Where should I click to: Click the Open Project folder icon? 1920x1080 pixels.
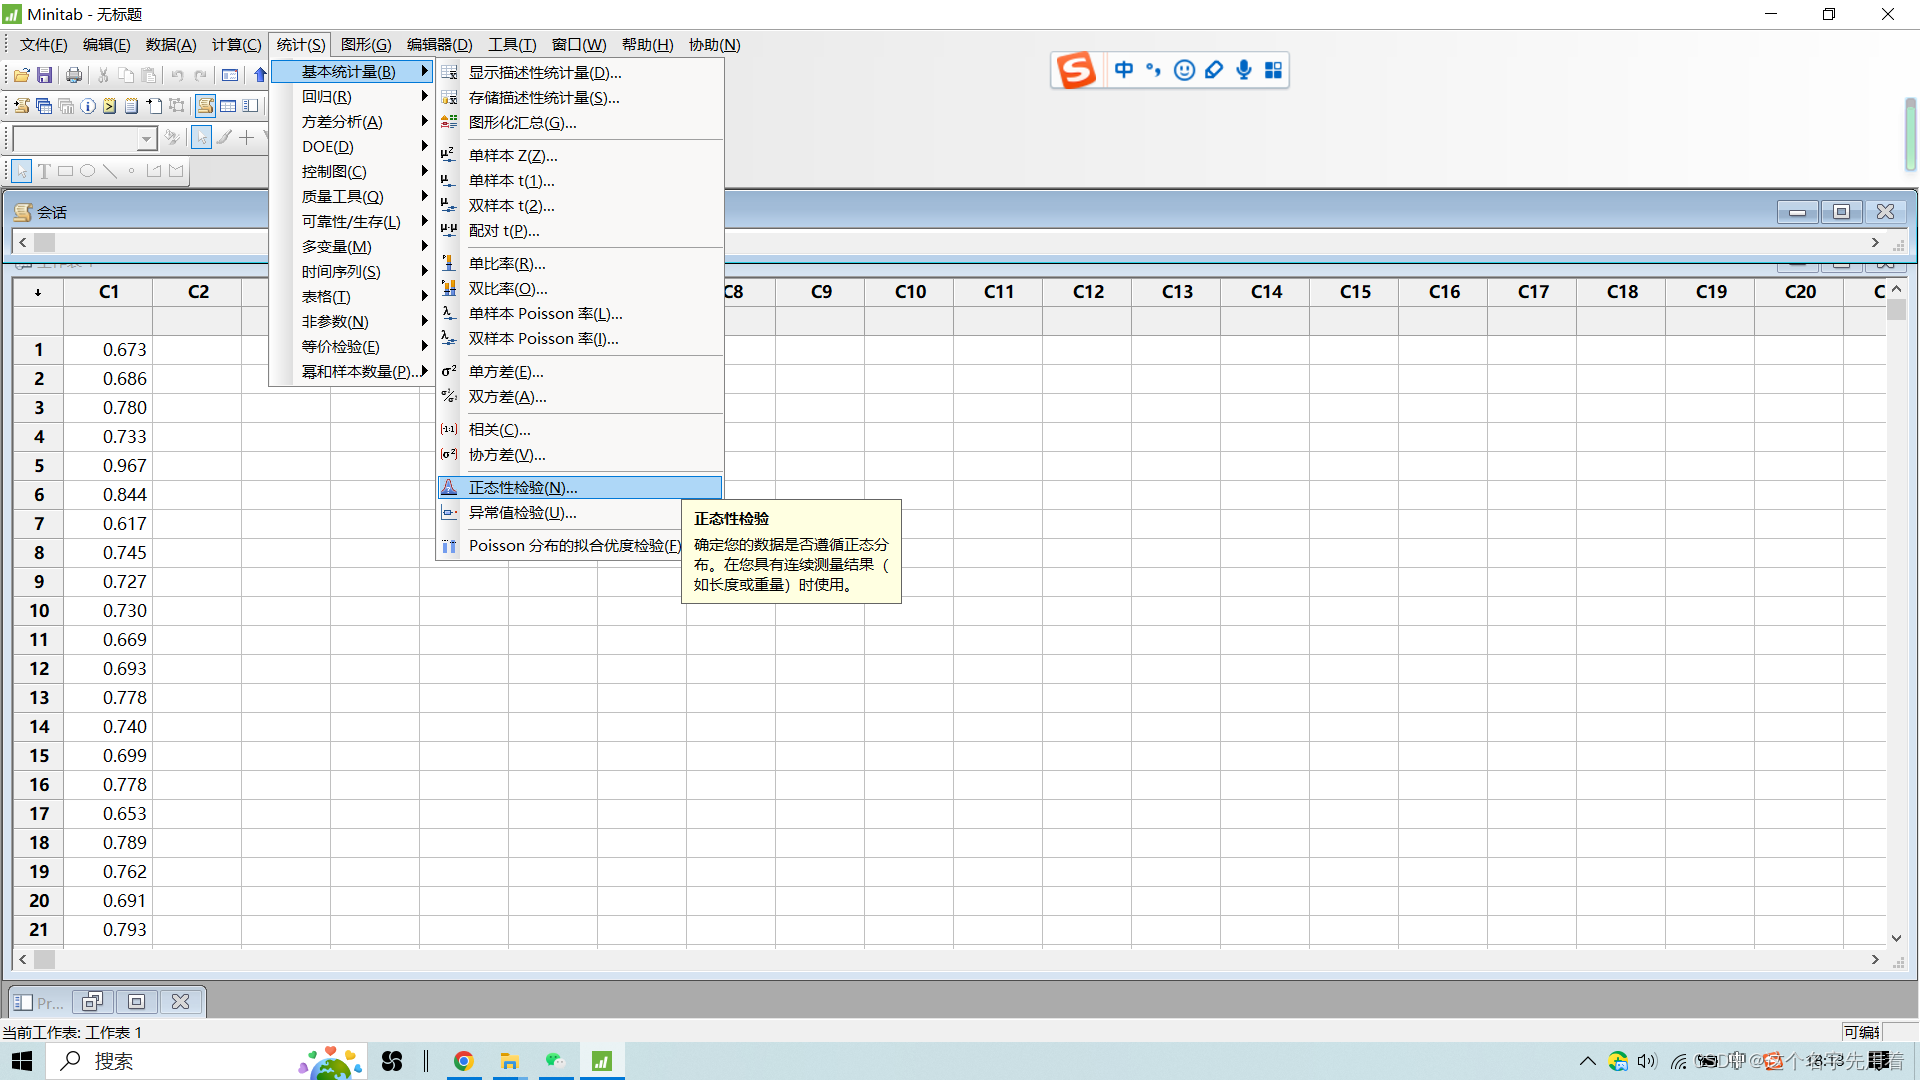21,75
